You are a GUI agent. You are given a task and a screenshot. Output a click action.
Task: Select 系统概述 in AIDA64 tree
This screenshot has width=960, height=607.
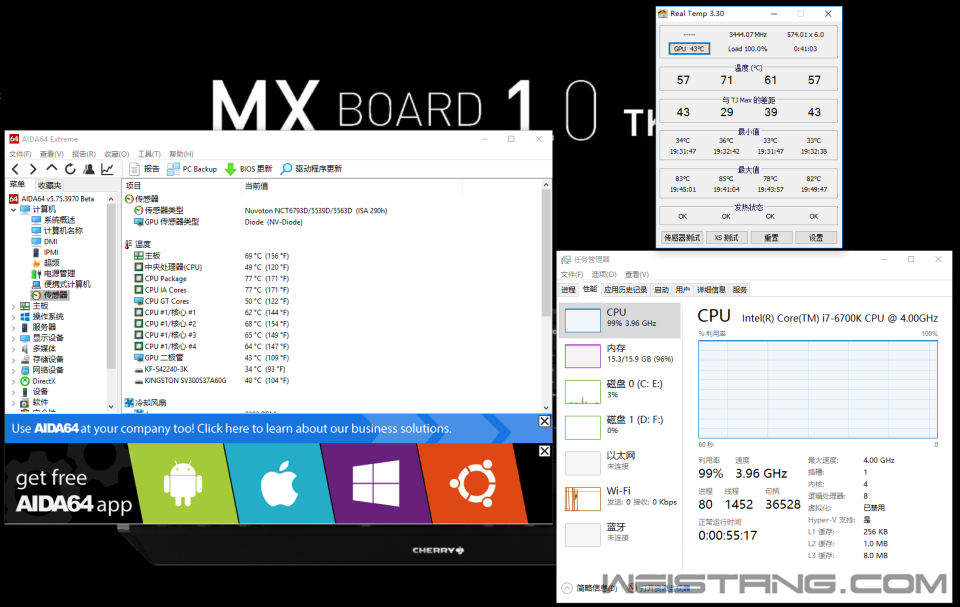(x=54, y=220)
